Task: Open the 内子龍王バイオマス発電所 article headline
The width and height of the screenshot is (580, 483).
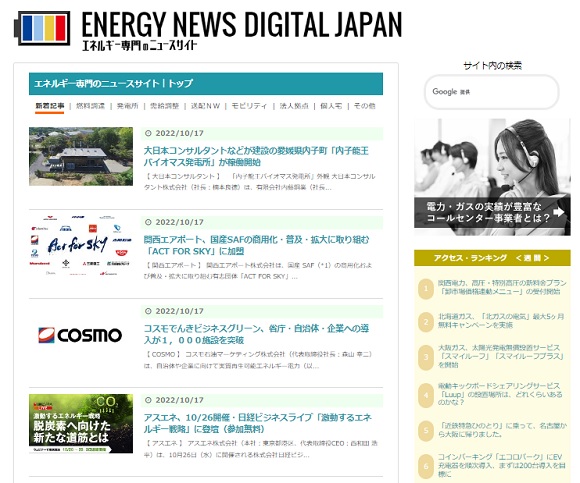Action: pos(256,156)
